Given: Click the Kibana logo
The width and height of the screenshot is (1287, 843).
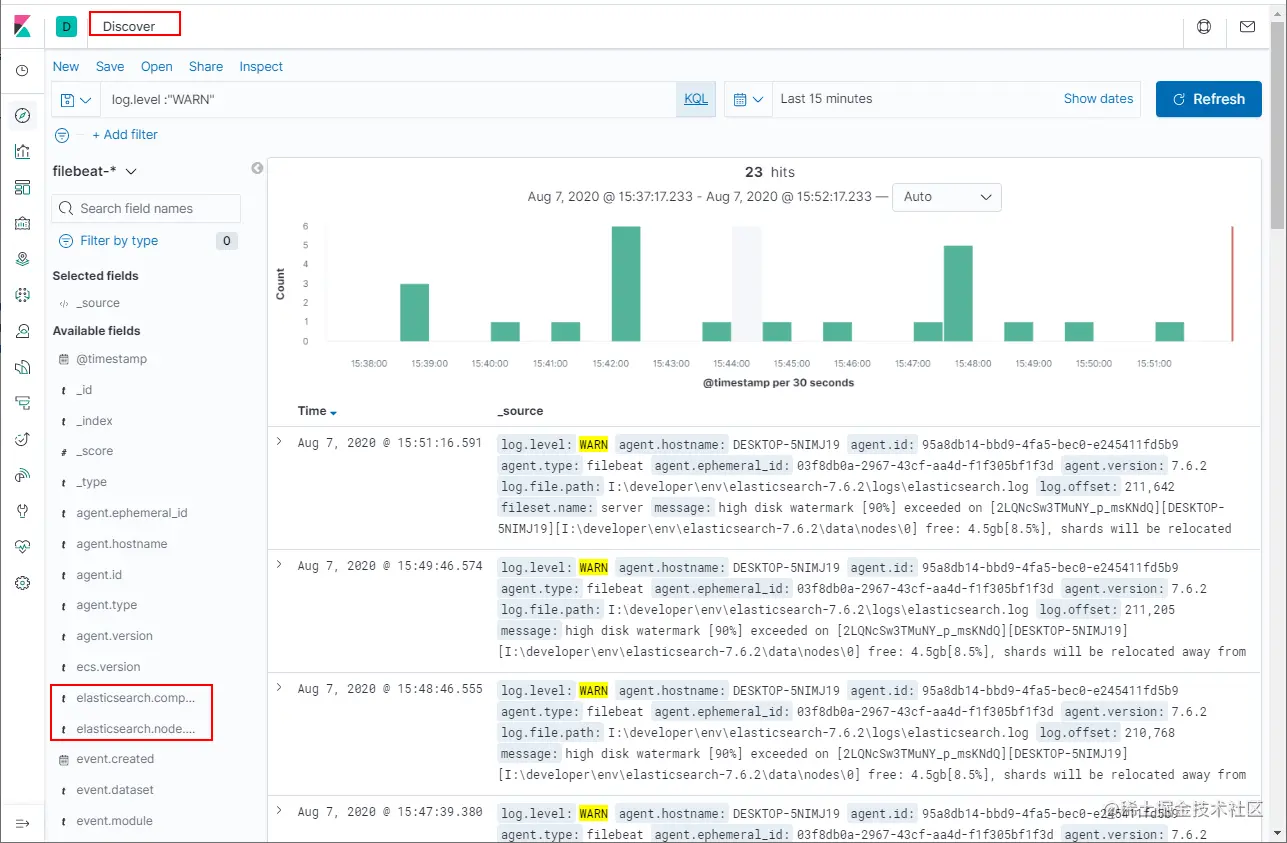Looking at the screenshot, I should pos(22,26).
